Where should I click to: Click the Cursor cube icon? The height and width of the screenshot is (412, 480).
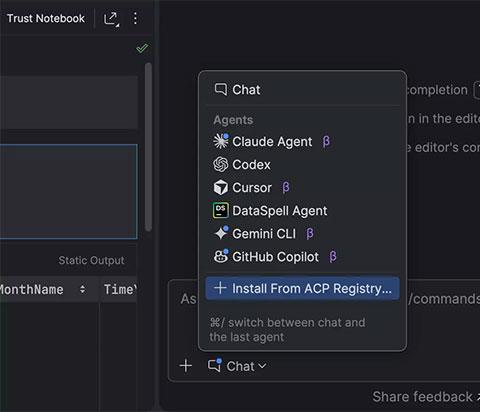[221, 187]
